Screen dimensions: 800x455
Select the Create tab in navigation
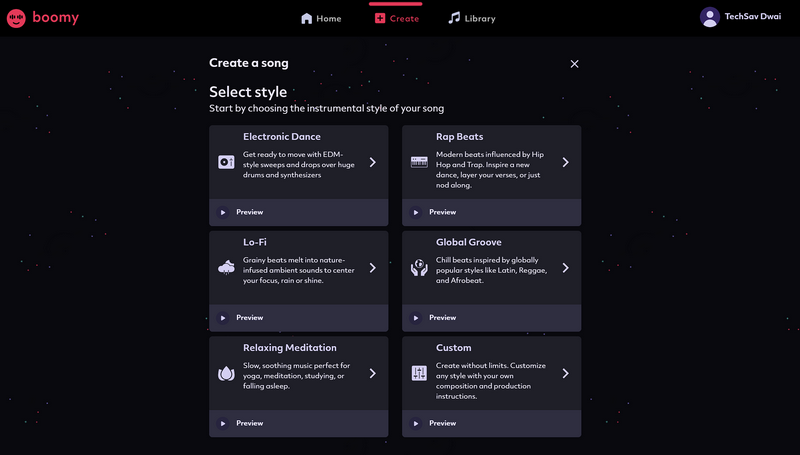(x=396, y=18)
